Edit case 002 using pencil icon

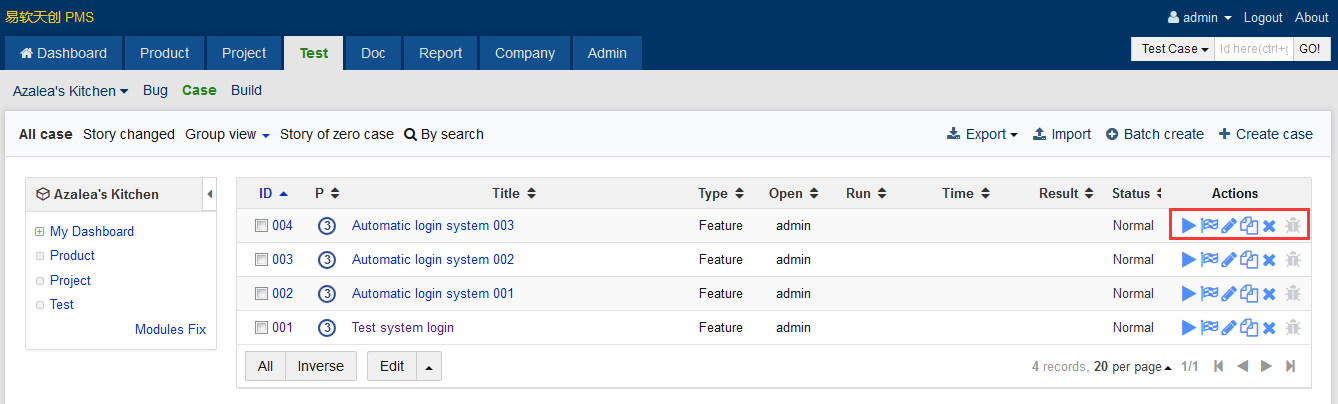point(1229,294)
